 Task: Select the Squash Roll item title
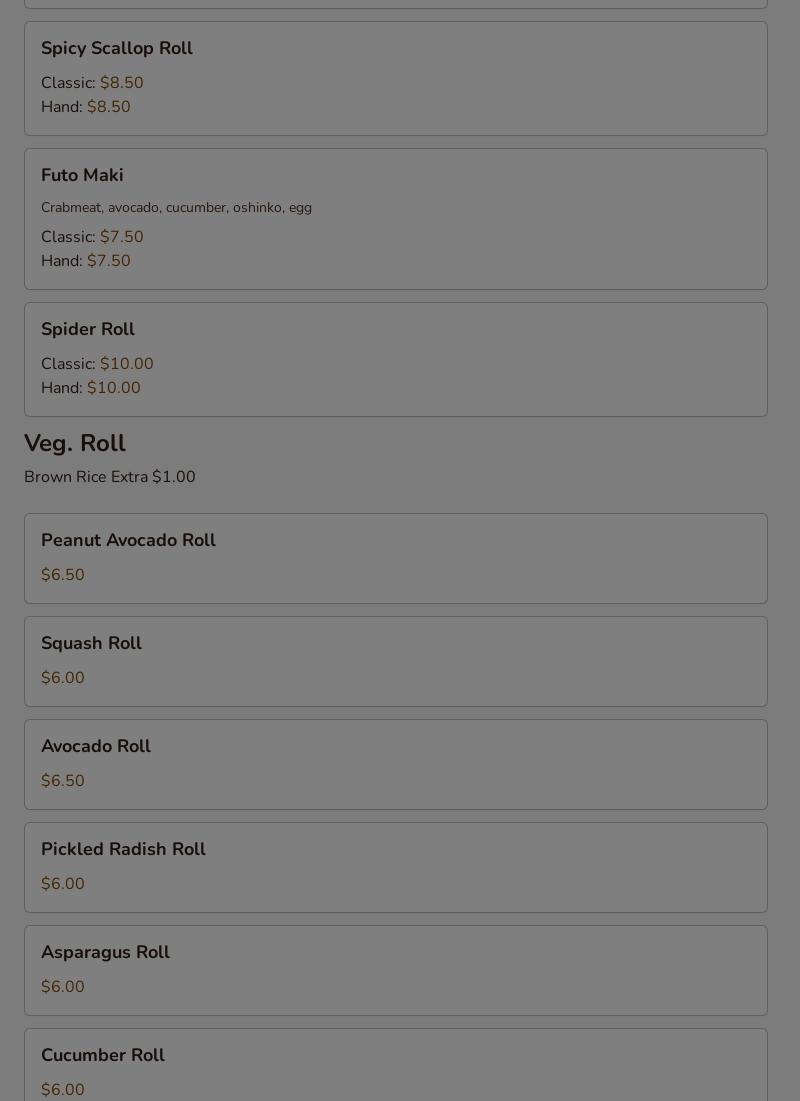[x=91, y=643]
